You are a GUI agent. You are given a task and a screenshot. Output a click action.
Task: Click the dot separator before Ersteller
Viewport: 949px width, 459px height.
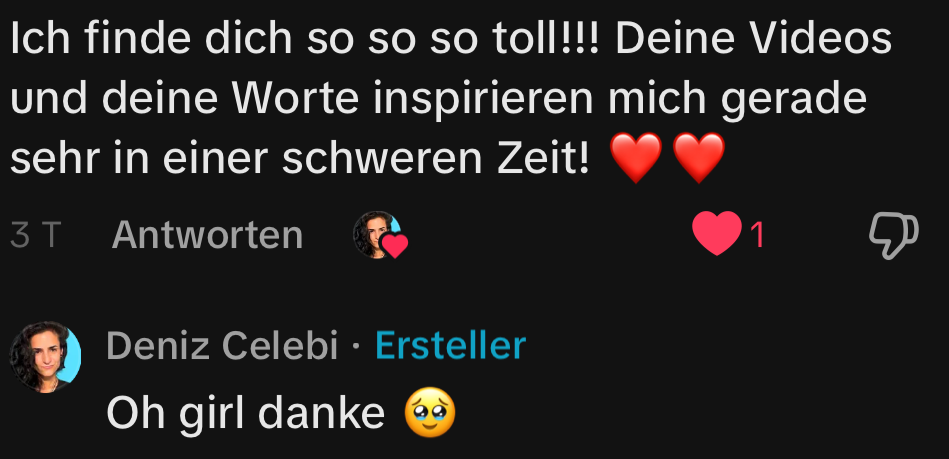[x=356, y=347]
